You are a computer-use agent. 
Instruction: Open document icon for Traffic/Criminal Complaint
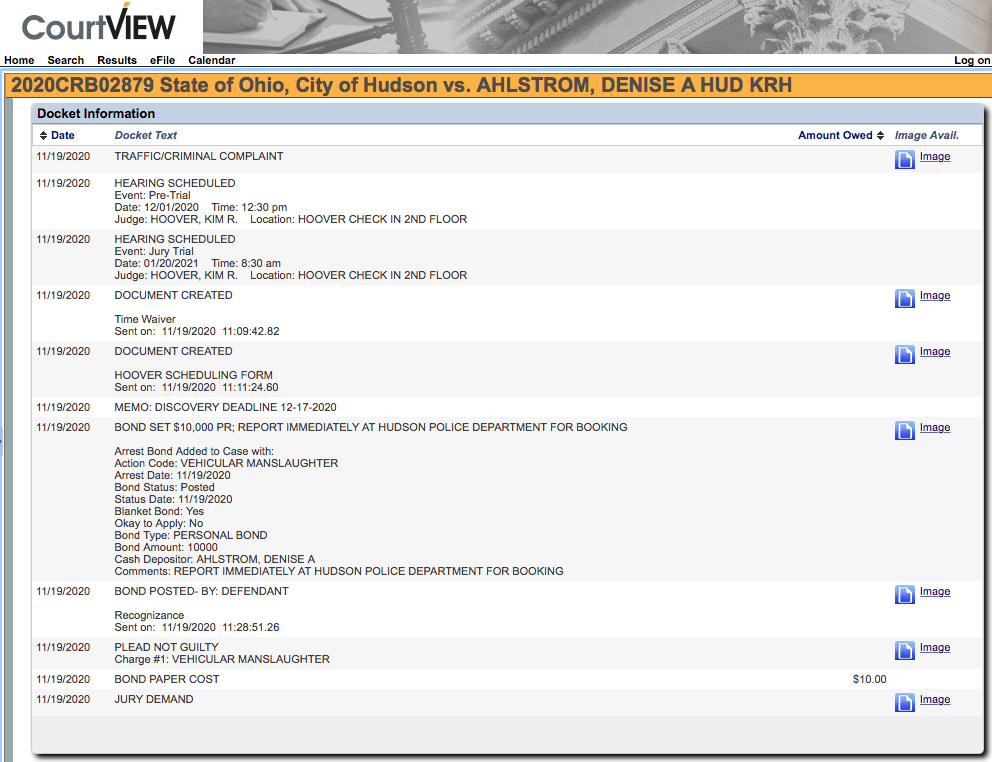905,159
